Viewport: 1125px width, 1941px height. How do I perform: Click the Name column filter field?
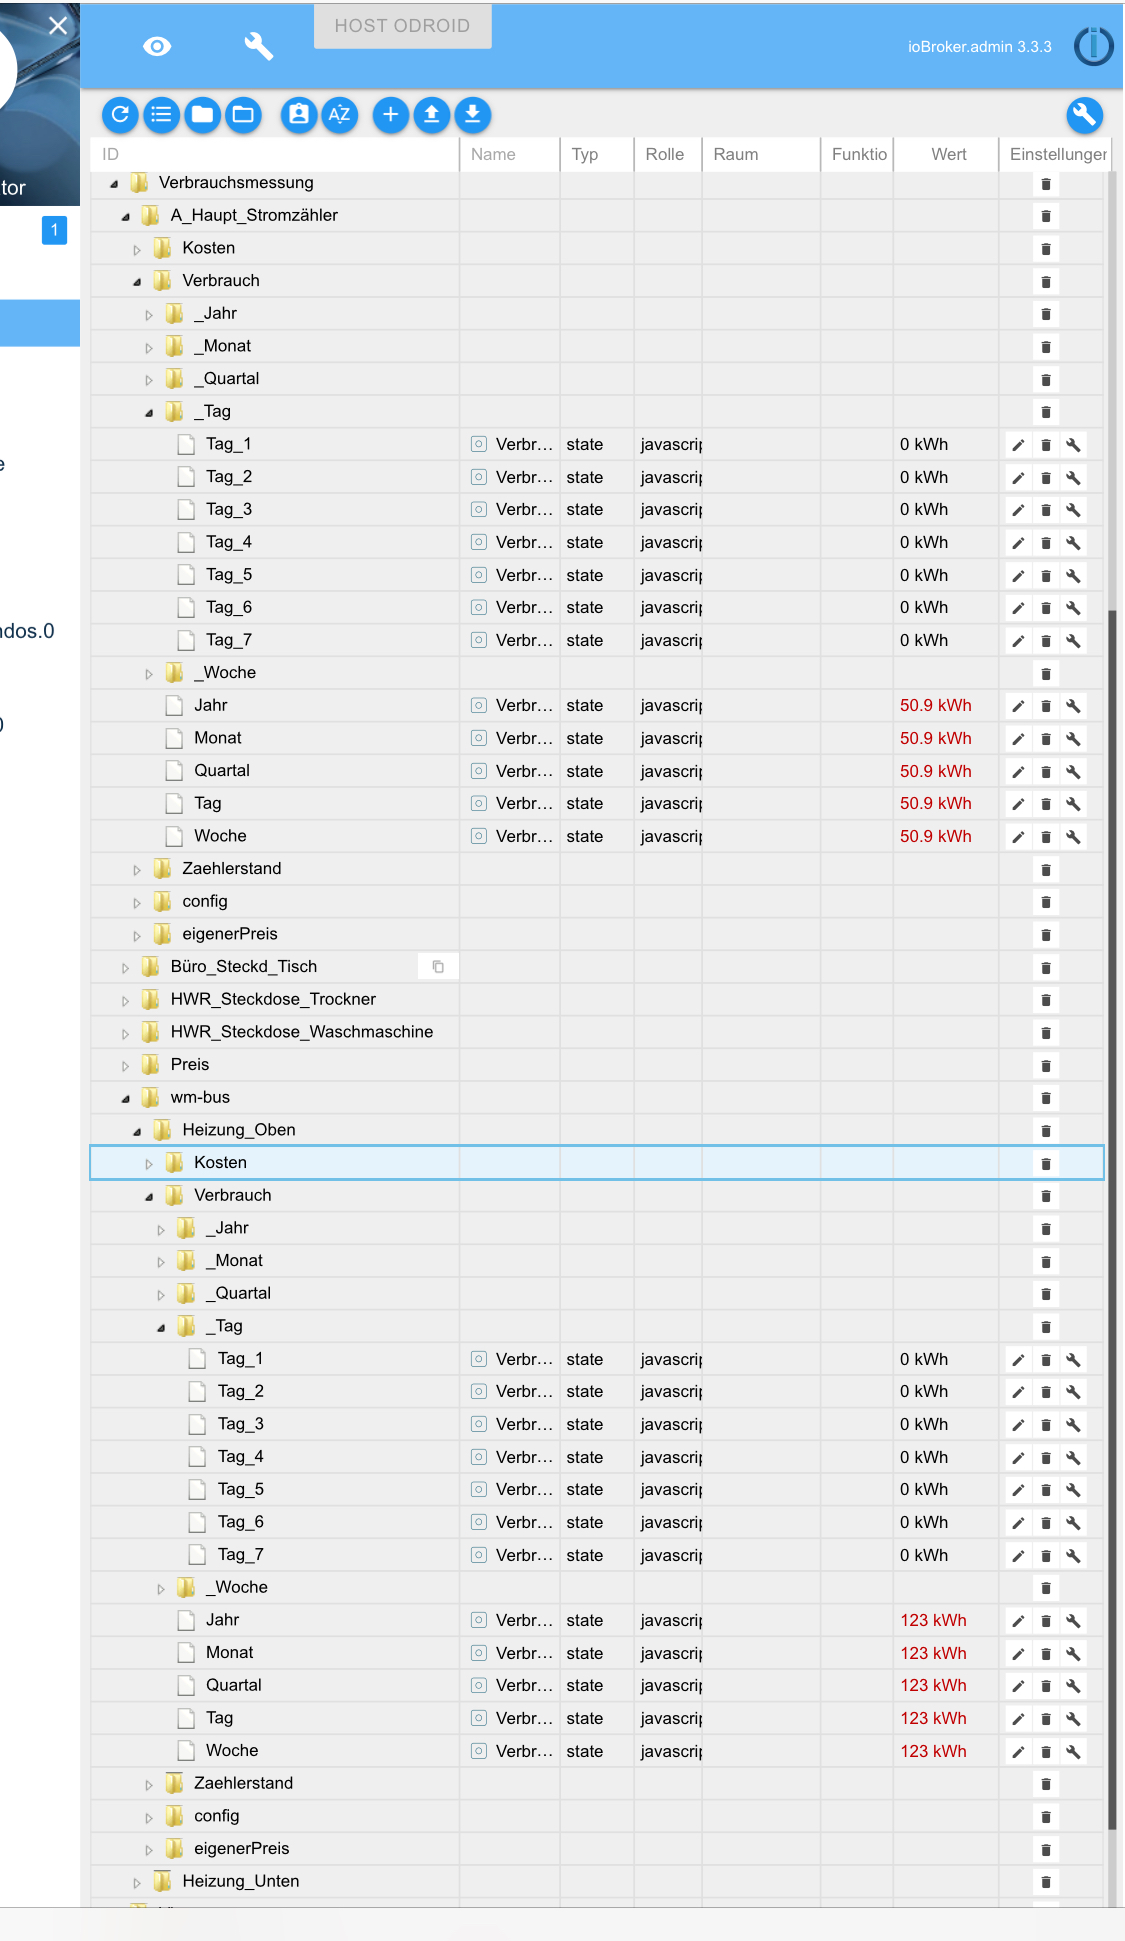click(510, 154)
